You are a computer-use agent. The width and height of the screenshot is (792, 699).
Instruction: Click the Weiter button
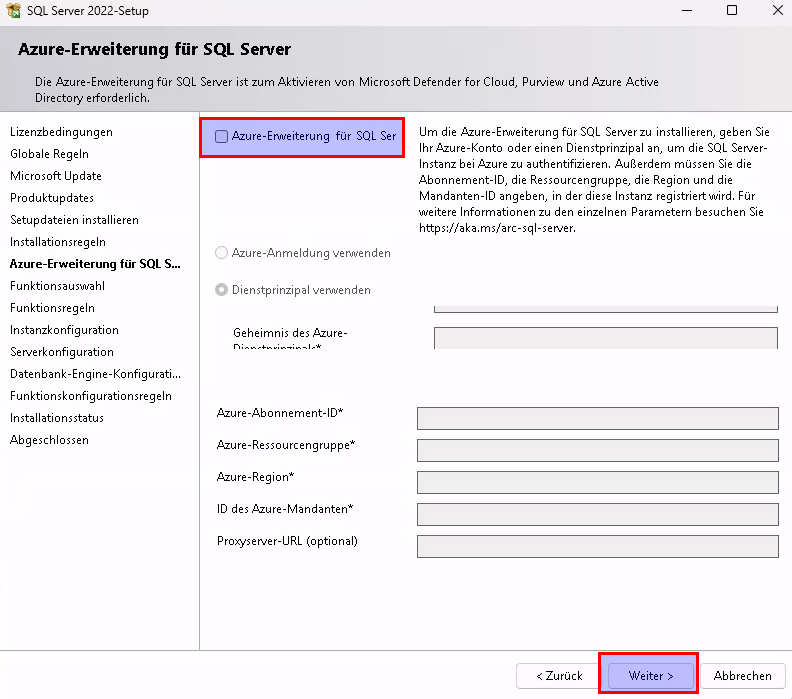650,676
